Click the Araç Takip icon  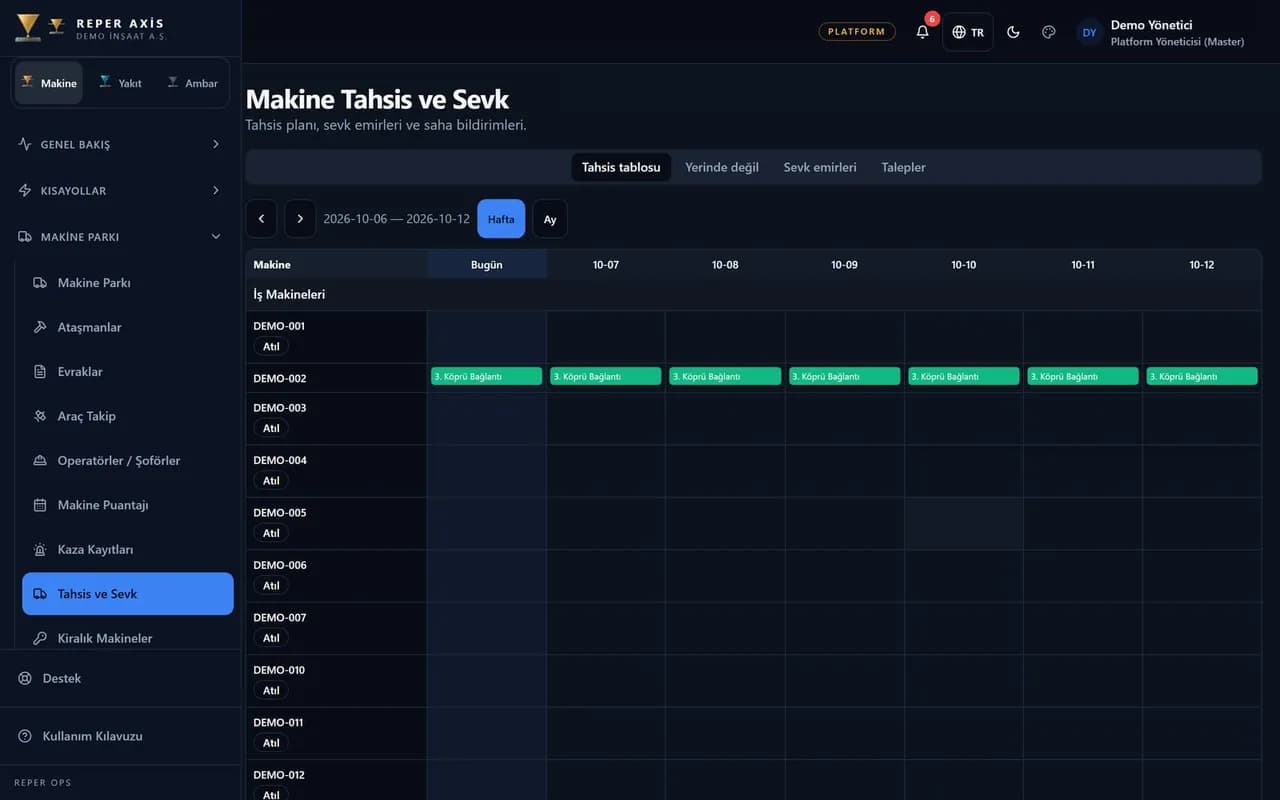coord(40,416)
